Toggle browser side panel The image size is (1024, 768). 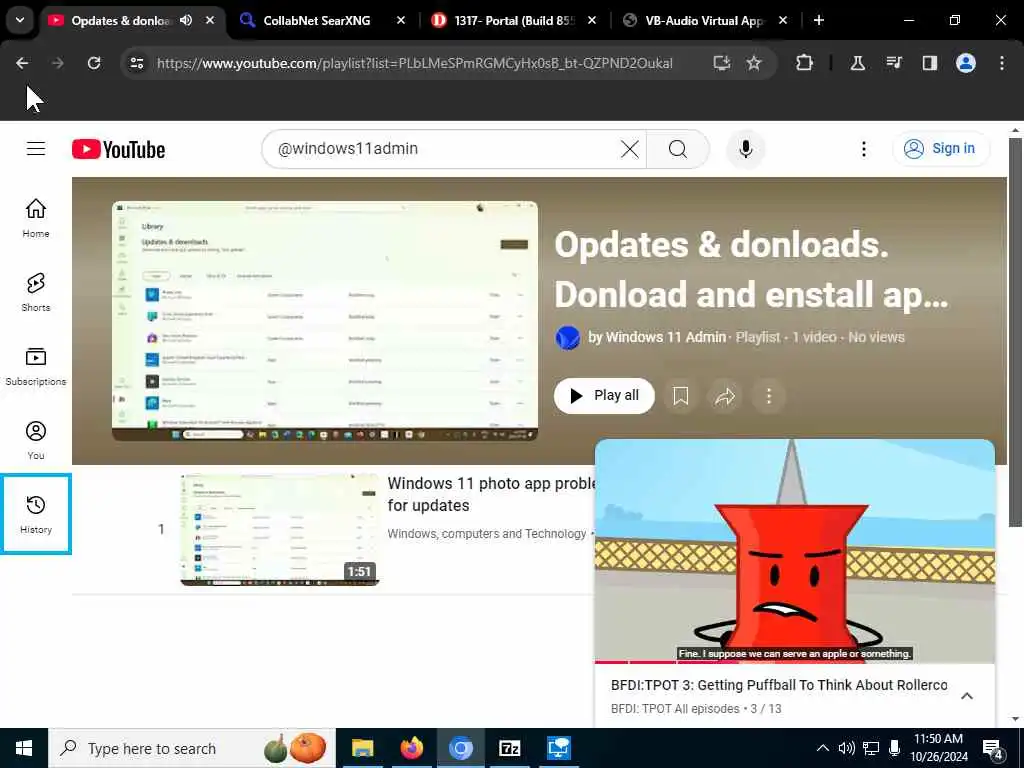tap(930, 63)
